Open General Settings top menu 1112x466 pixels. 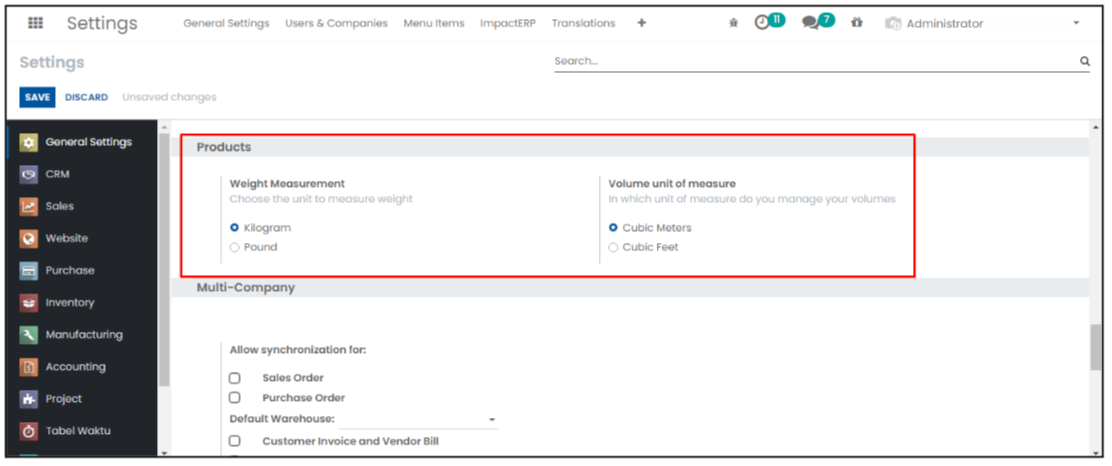[226, 23]
